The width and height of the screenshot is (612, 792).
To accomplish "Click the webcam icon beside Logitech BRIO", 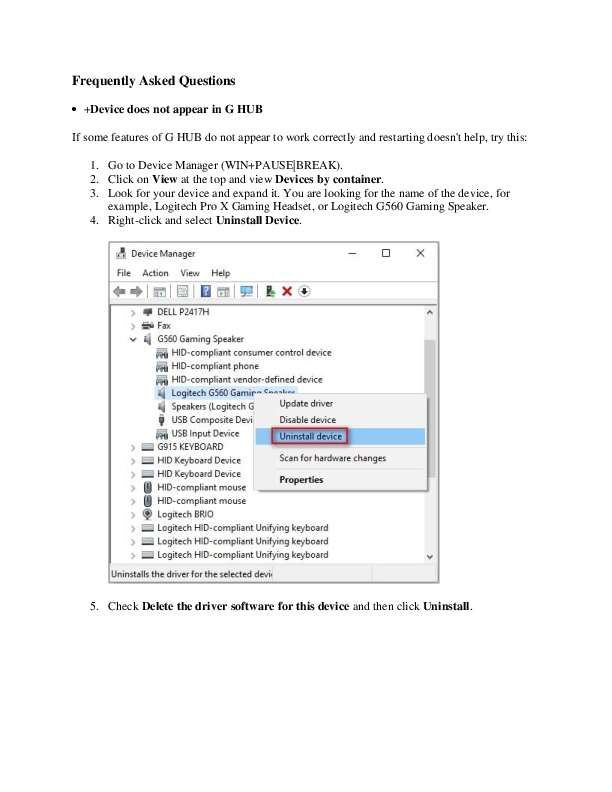I will coord(147,514).
